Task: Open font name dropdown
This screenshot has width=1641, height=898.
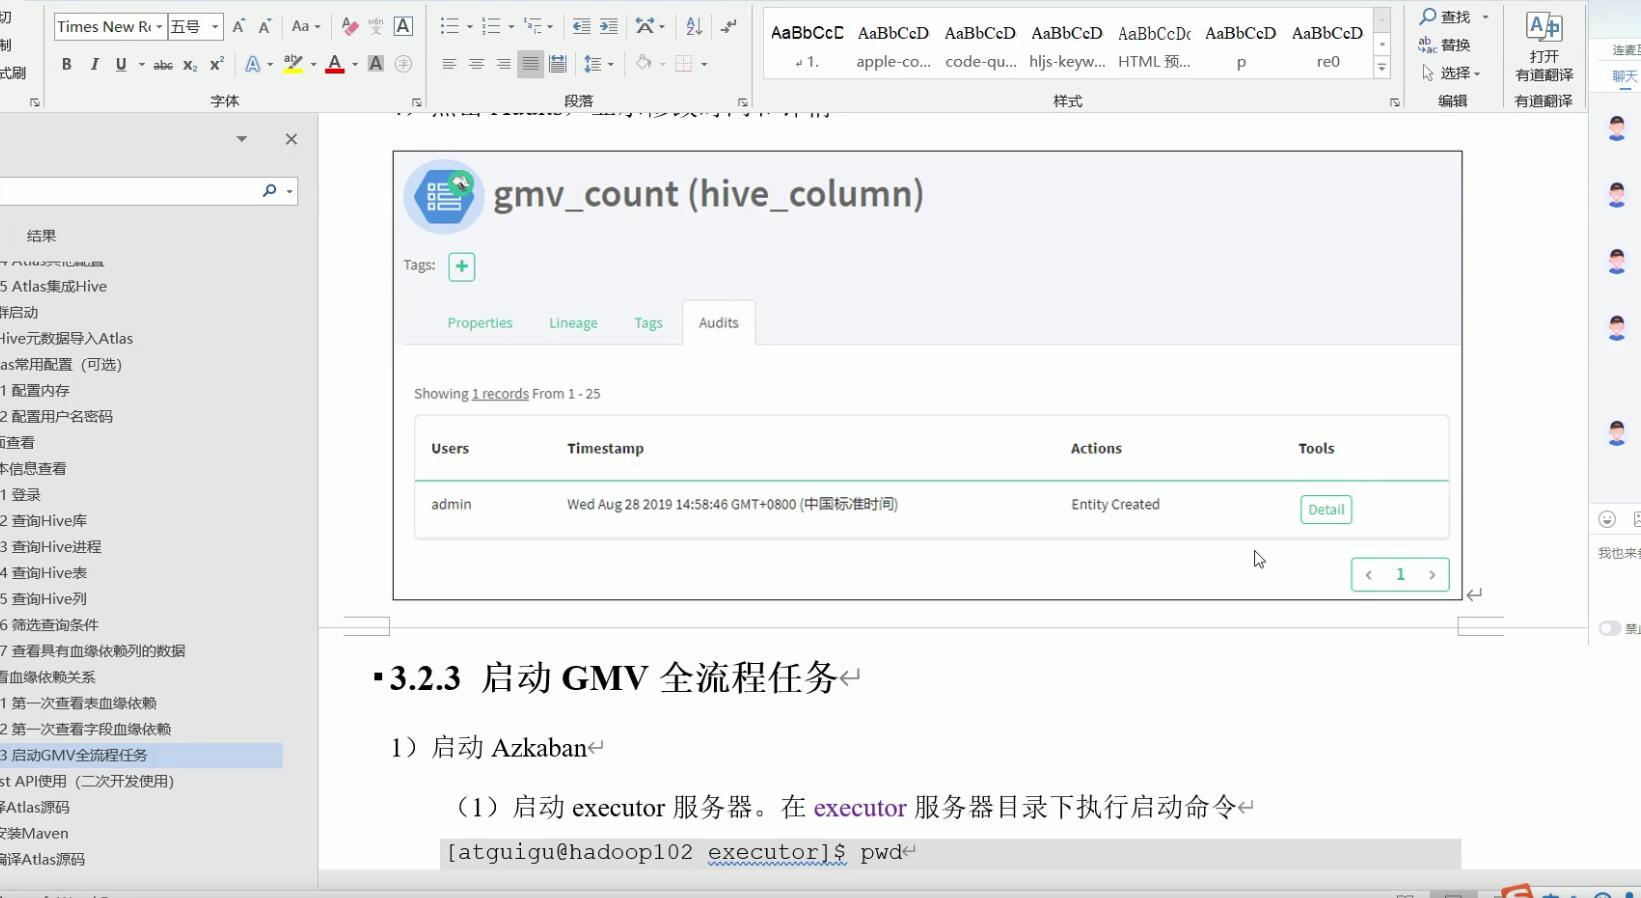Action: 159,27
